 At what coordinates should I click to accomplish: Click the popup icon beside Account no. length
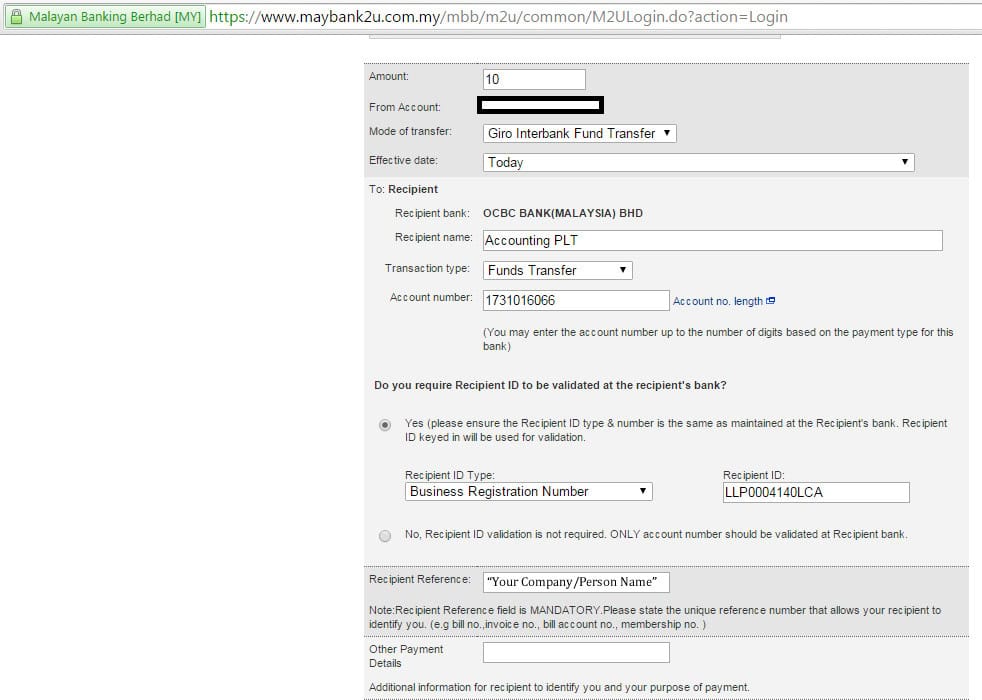(x=770, y=301)
